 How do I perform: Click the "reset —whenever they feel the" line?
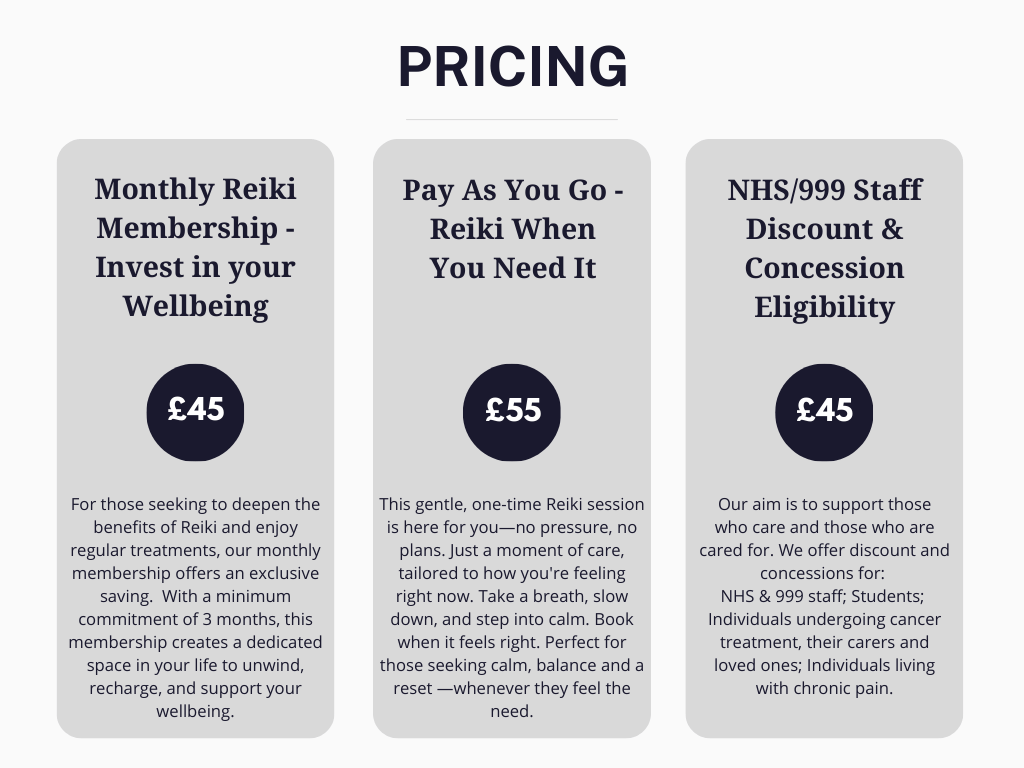point(512,688)
